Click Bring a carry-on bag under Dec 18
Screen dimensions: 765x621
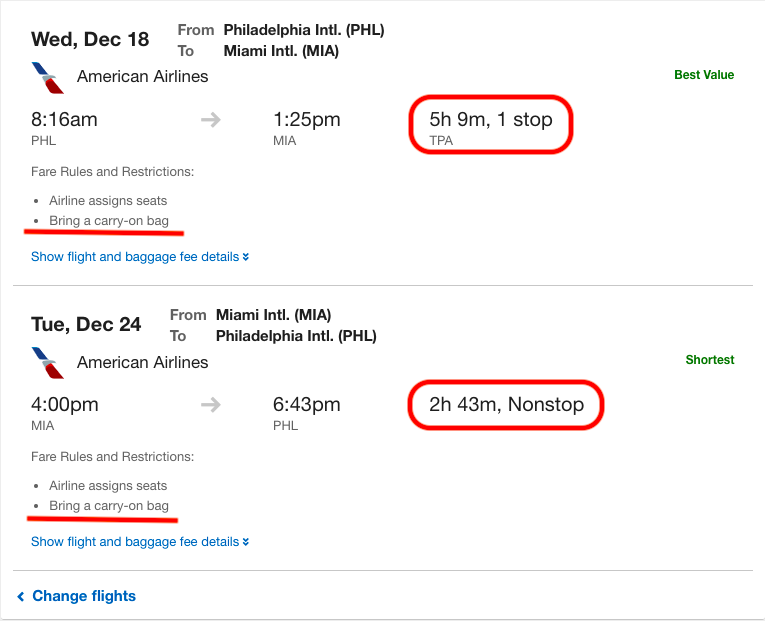point(109,220)
